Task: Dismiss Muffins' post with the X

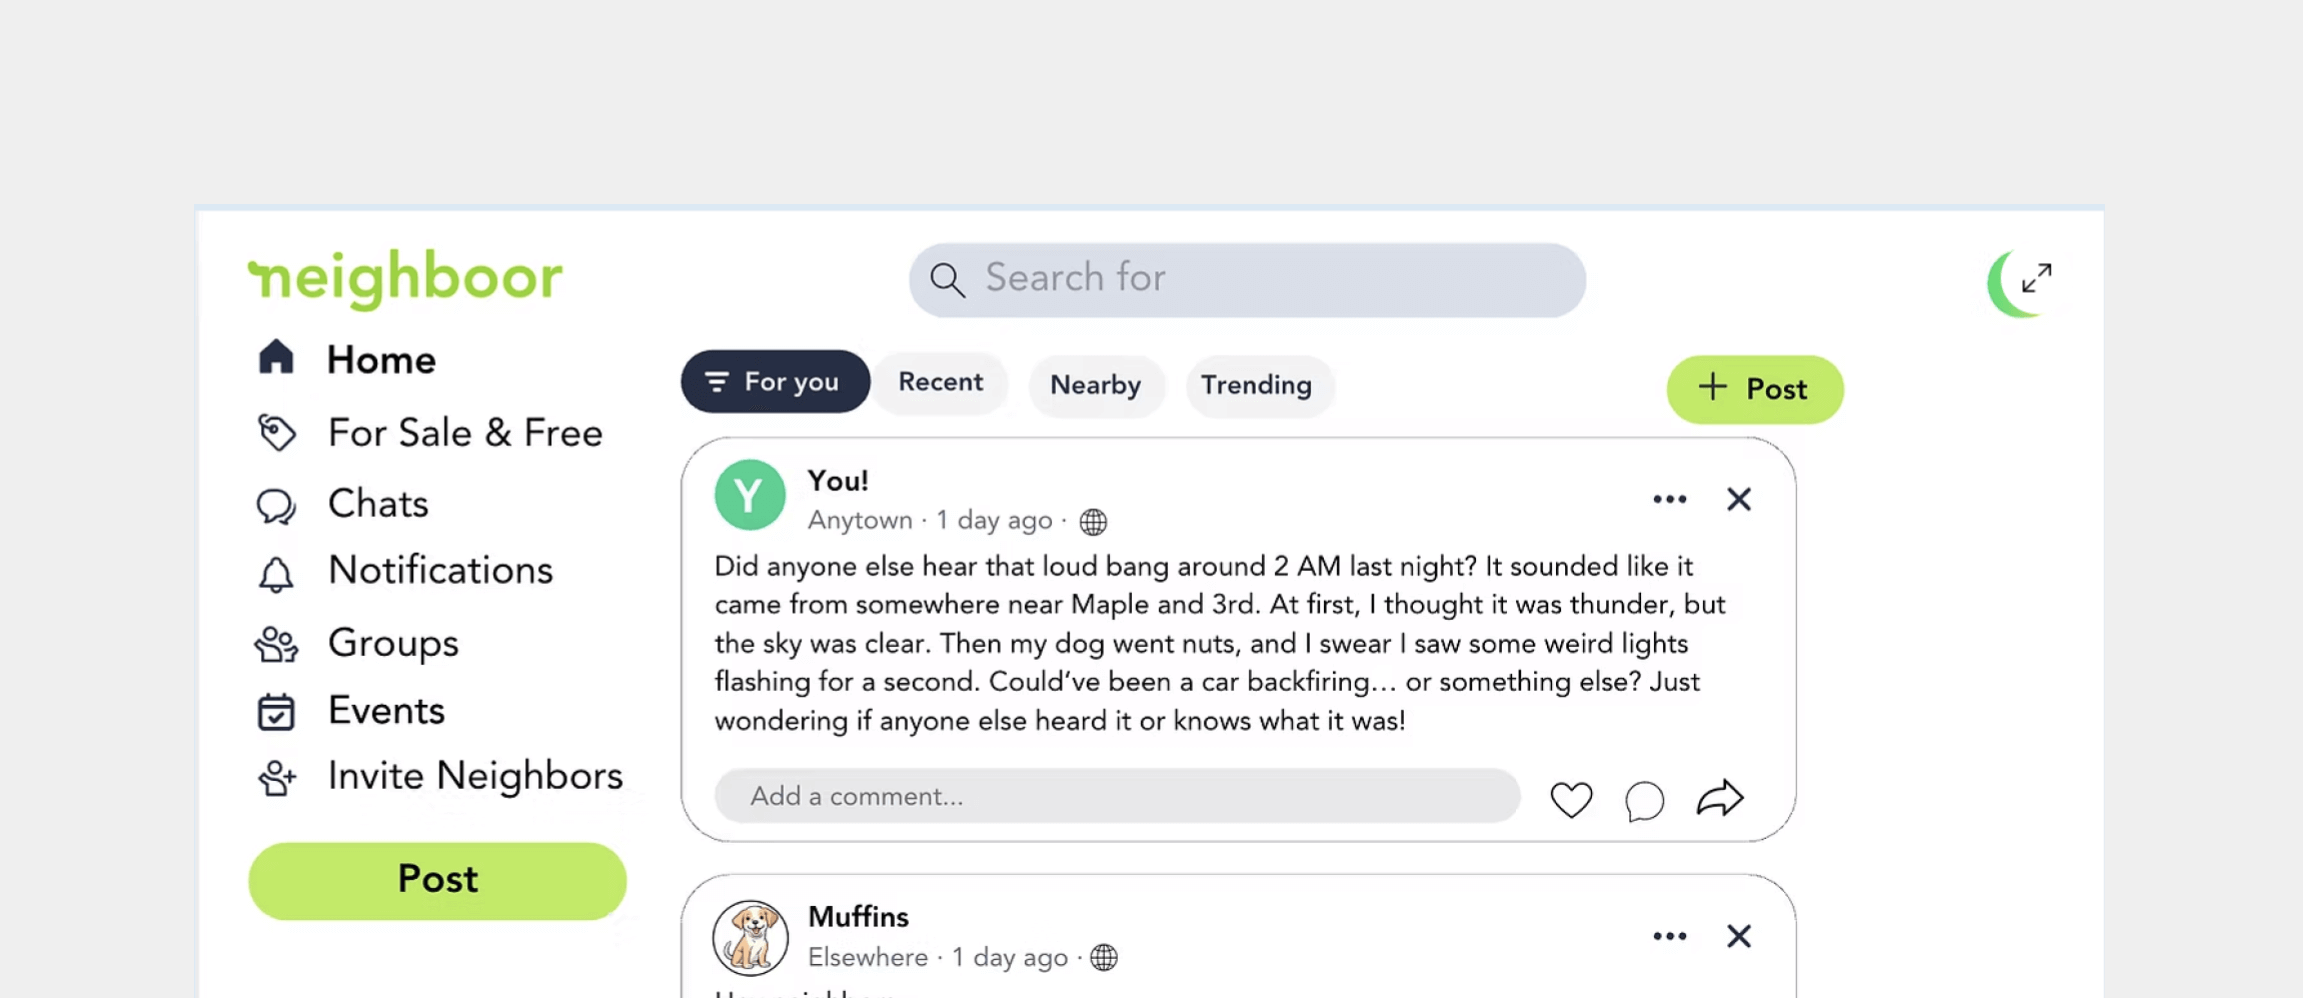Action: tap(1739, 936)
